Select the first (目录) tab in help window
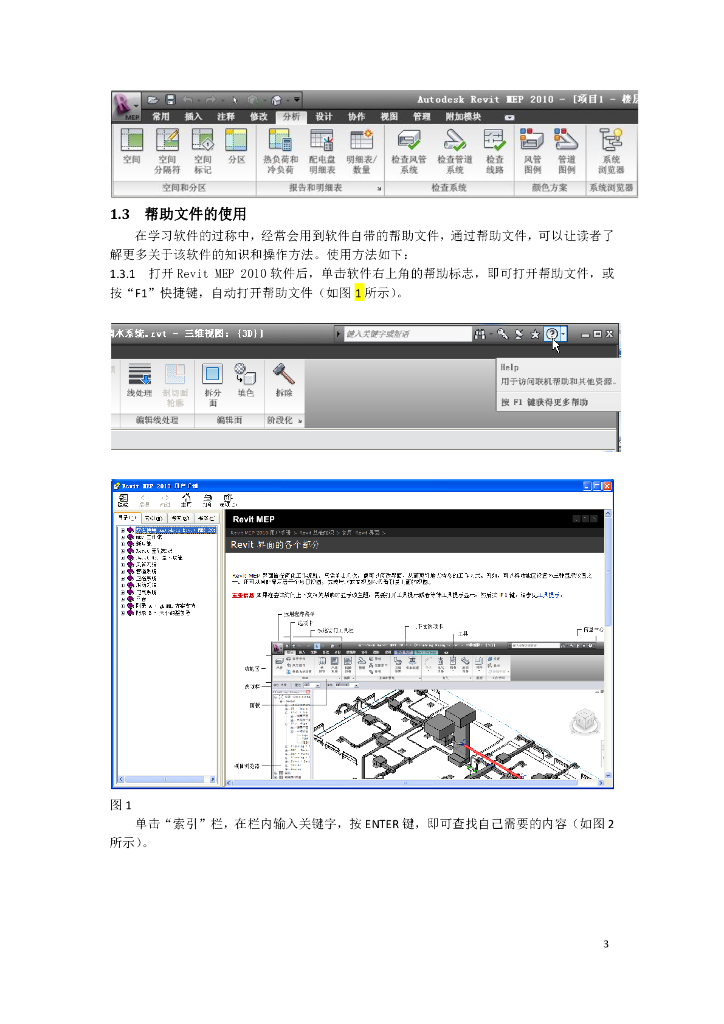This screenshot has width=724, height=1024. click(127, 518)
